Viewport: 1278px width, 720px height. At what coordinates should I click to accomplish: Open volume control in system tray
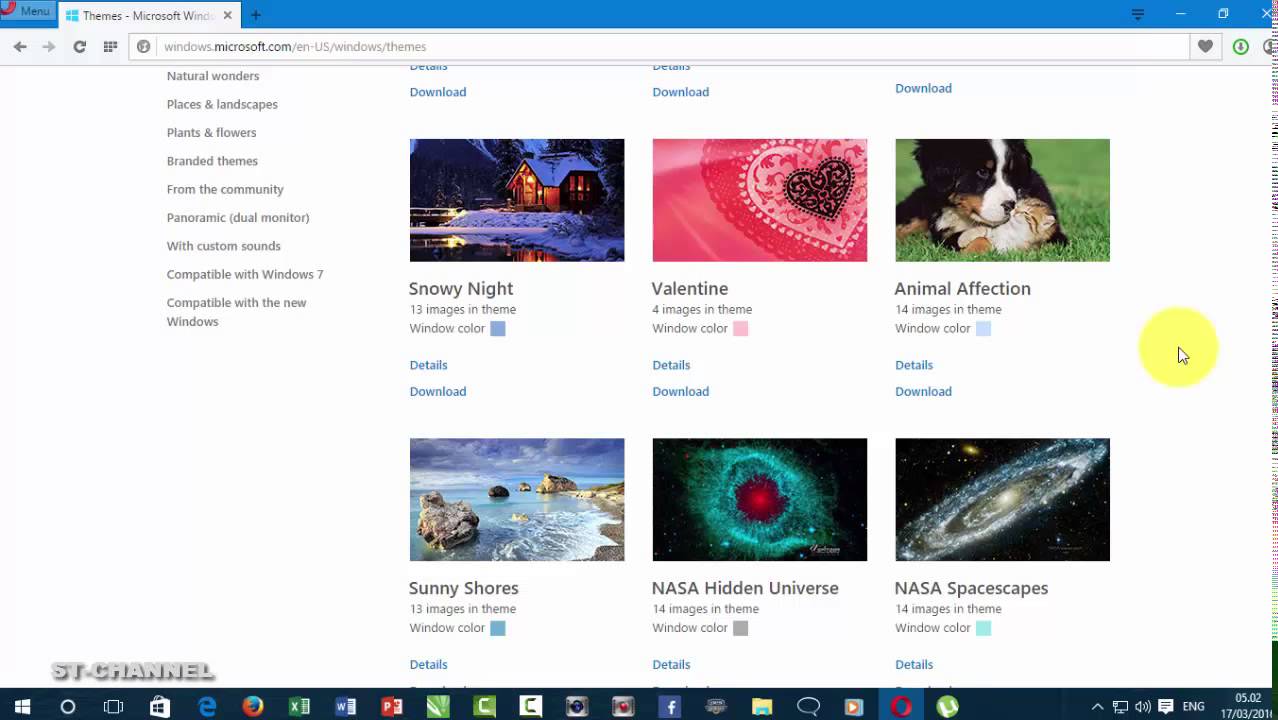tap(1143, 707)
